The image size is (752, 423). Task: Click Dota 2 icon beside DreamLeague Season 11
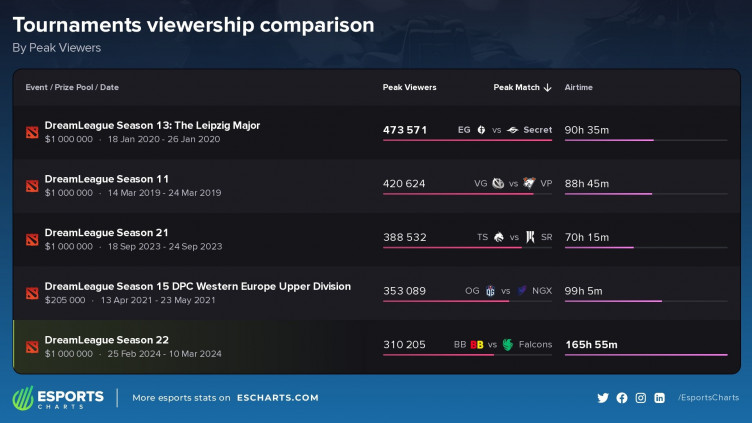pyautogui.click(x=32, y=186)
